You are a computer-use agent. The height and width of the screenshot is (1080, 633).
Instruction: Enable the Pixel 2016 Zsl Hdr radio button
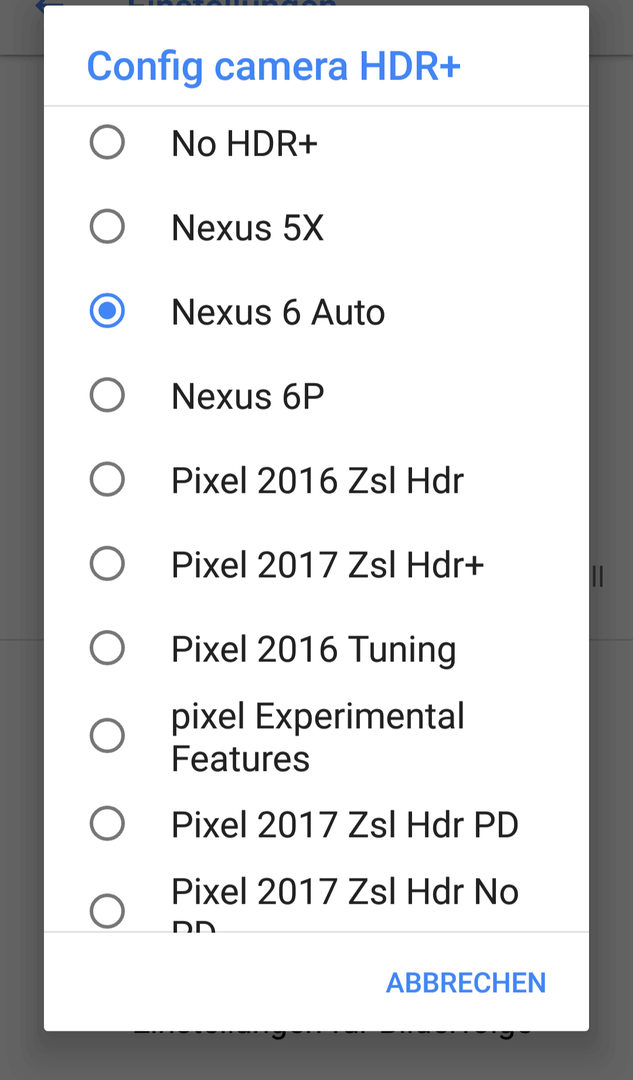(107, 480)
